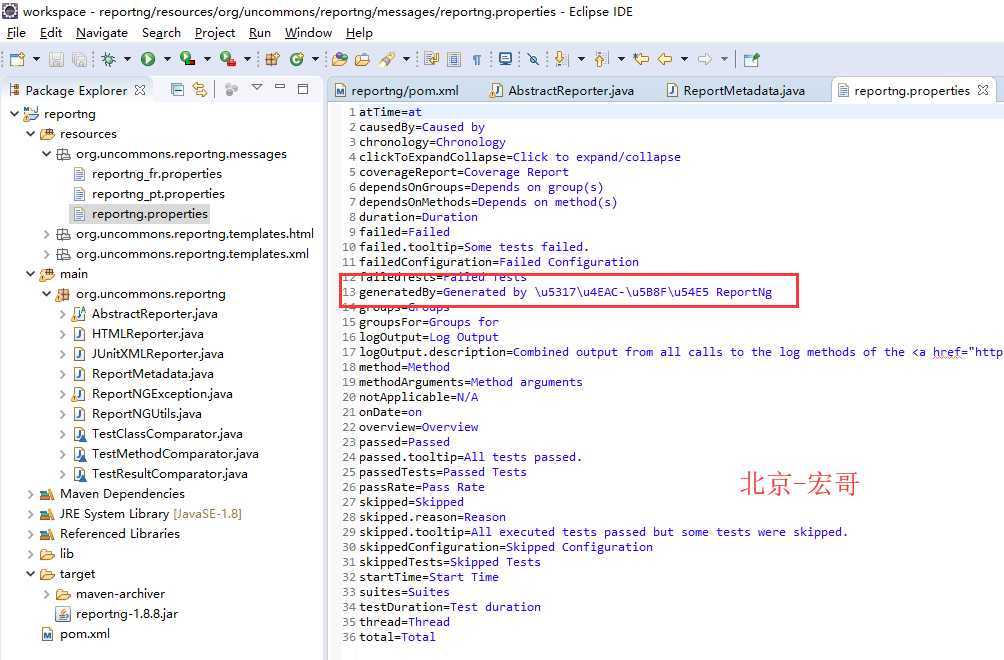Toggle Link with Editor in Package Explorer
The height and width of the screenshot is (660, 1004).
tap(199, 90)
